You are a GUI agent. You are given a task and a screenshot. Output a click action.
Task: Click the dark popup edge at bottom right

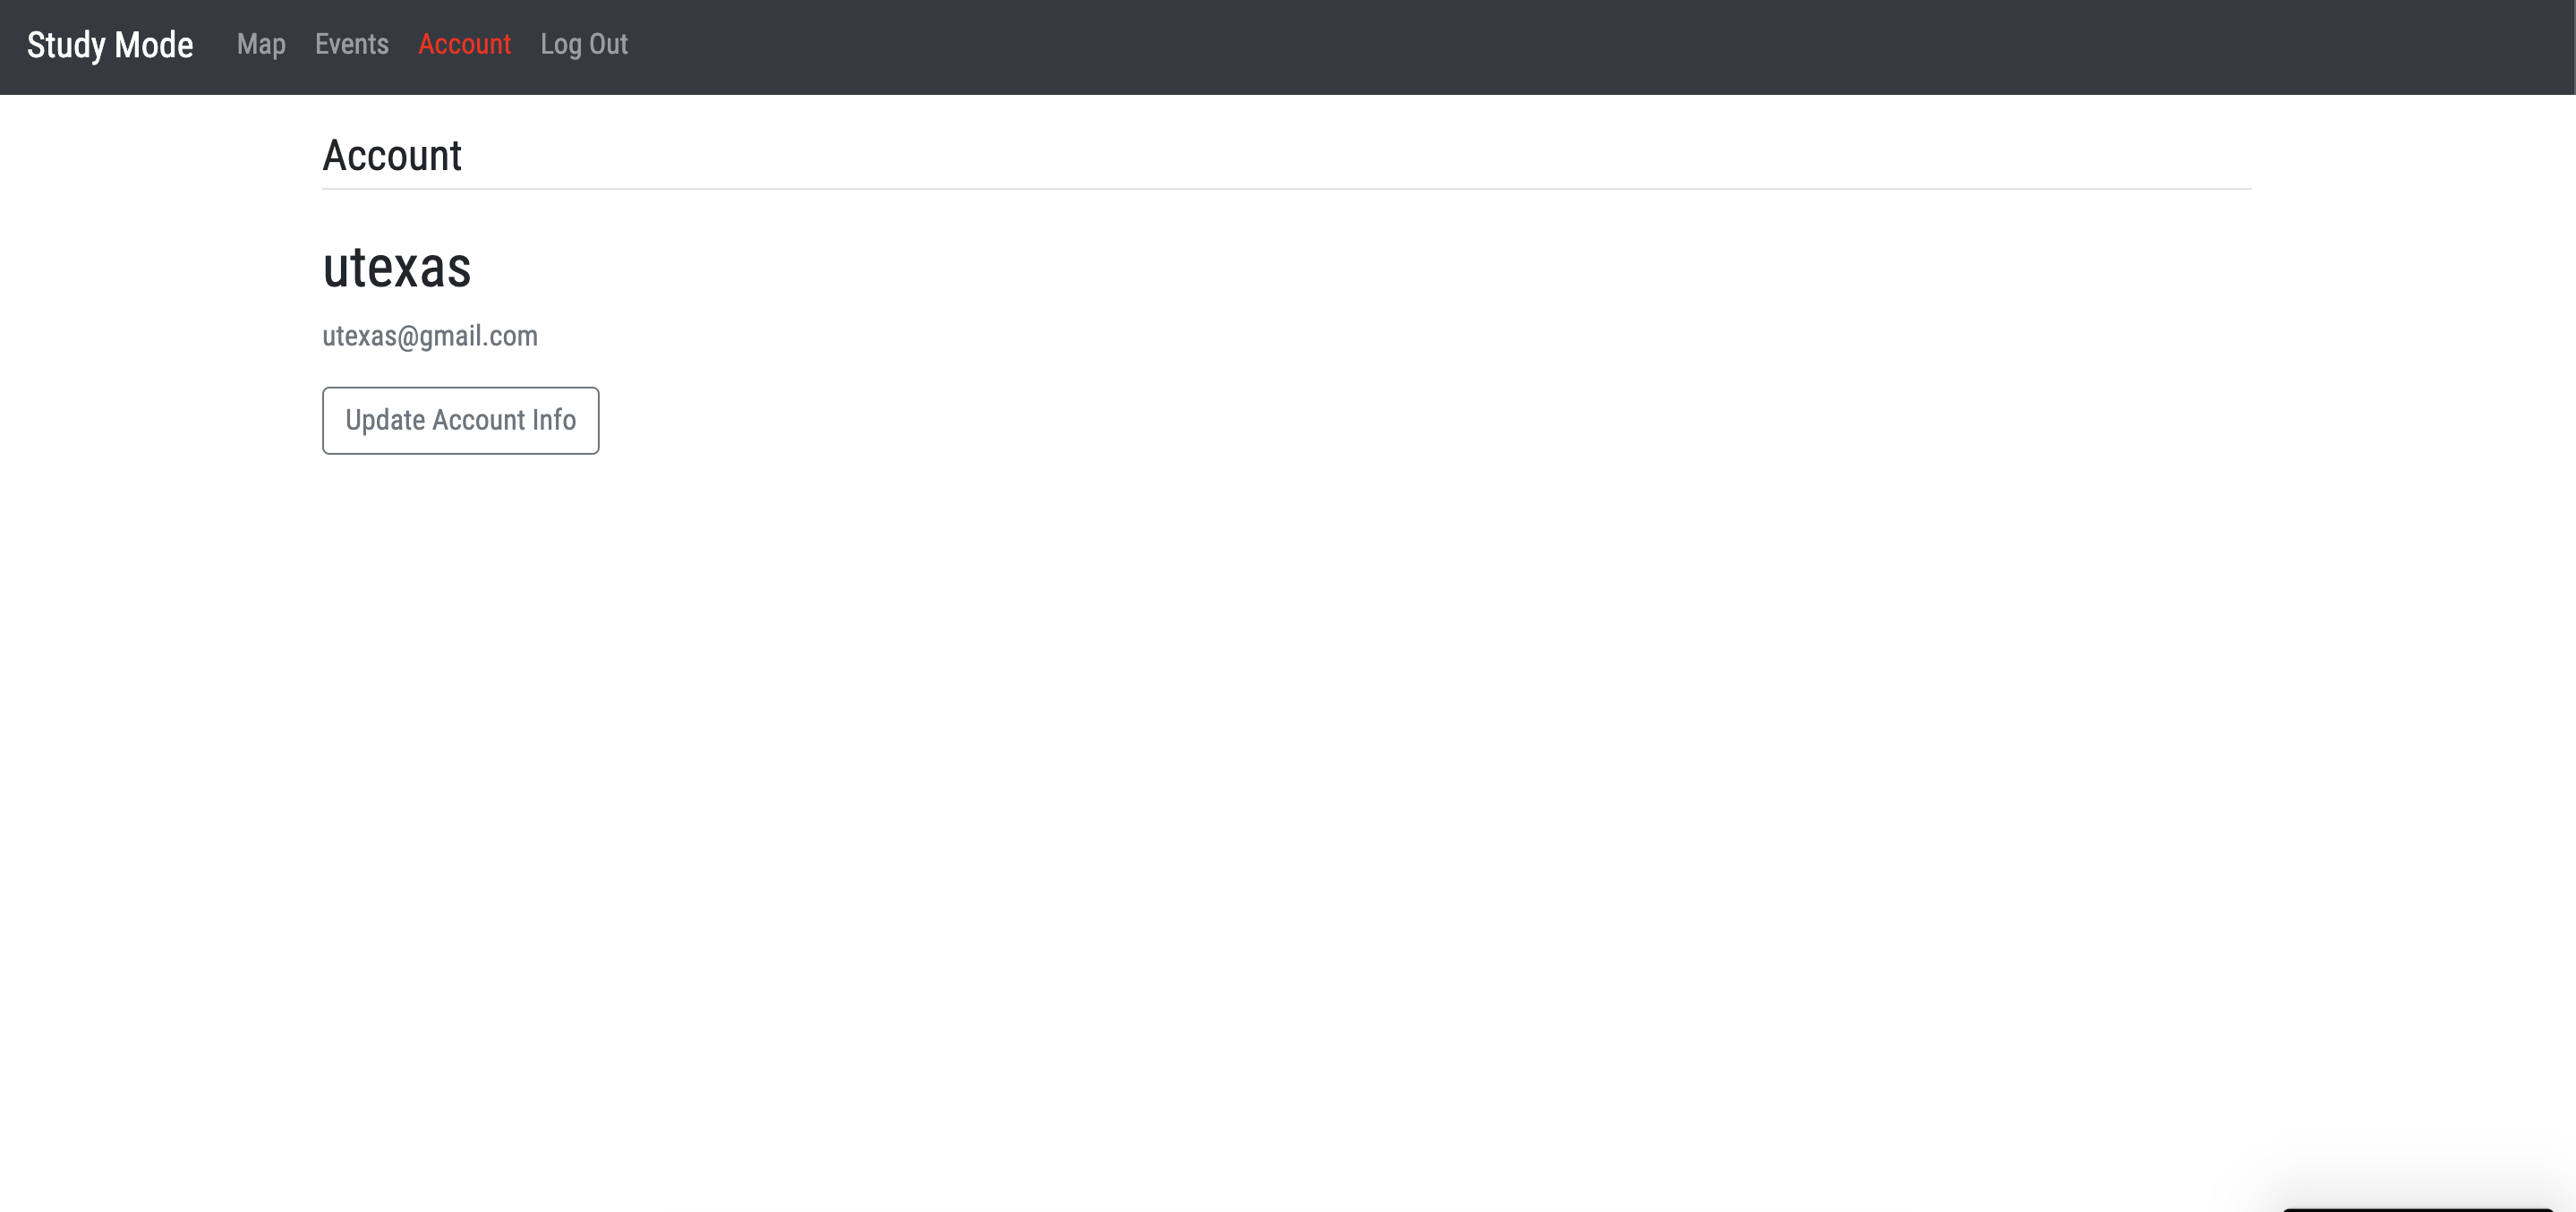click(2418, 1209)
